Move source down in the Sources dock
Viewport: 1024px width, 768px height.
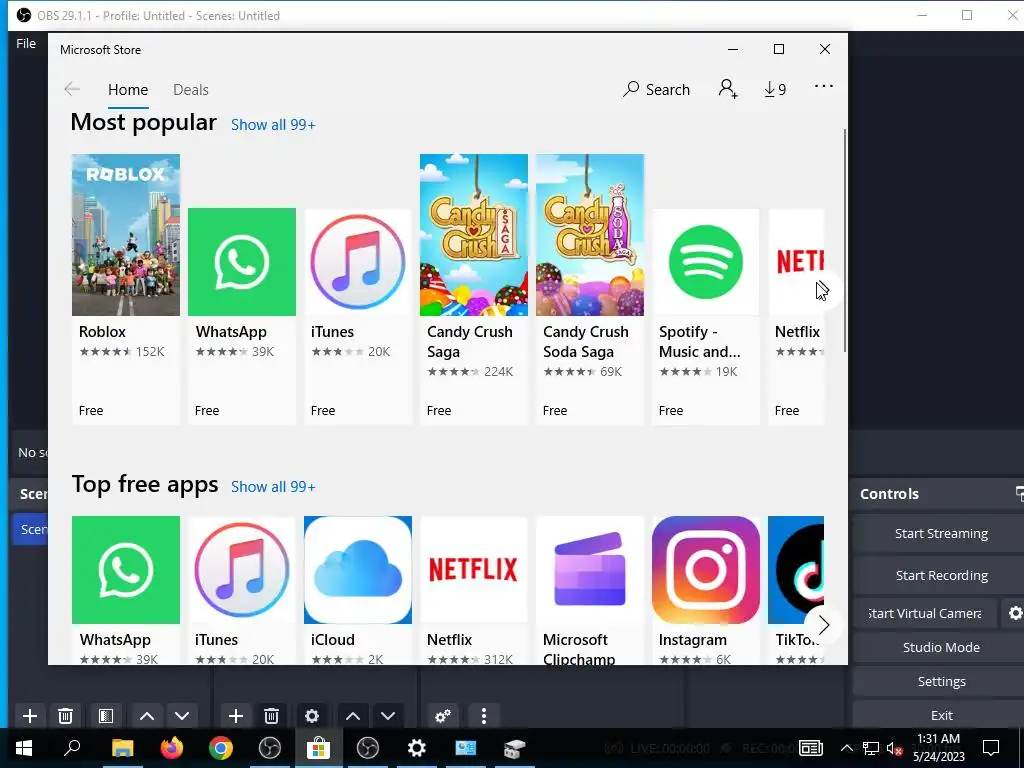coord(388,716)
